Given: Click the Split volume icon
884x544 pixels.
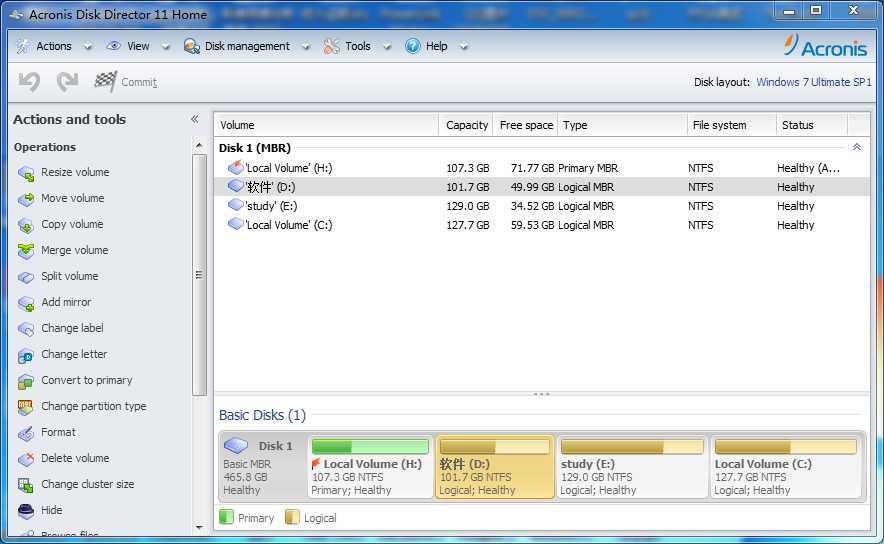Looking at the screenshot, I should [26, 277].
